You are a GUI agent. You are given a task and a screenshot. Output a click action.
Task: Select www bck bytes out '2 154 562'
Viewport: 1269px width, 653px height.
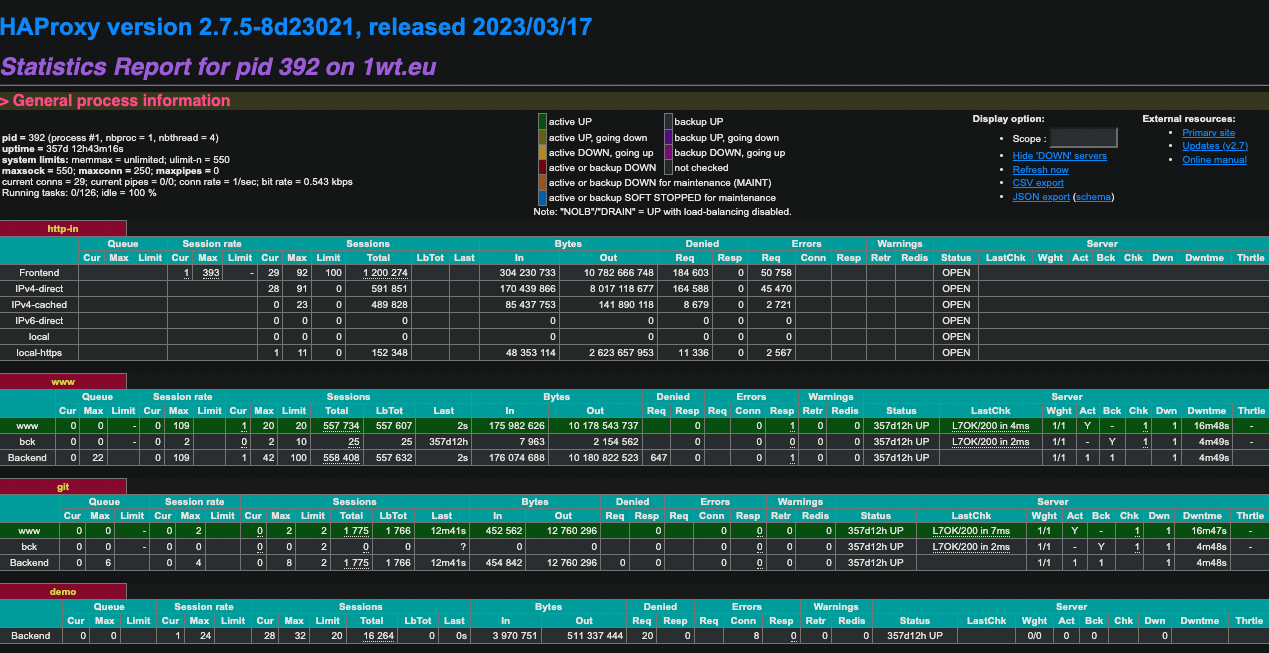click(618, 442)
